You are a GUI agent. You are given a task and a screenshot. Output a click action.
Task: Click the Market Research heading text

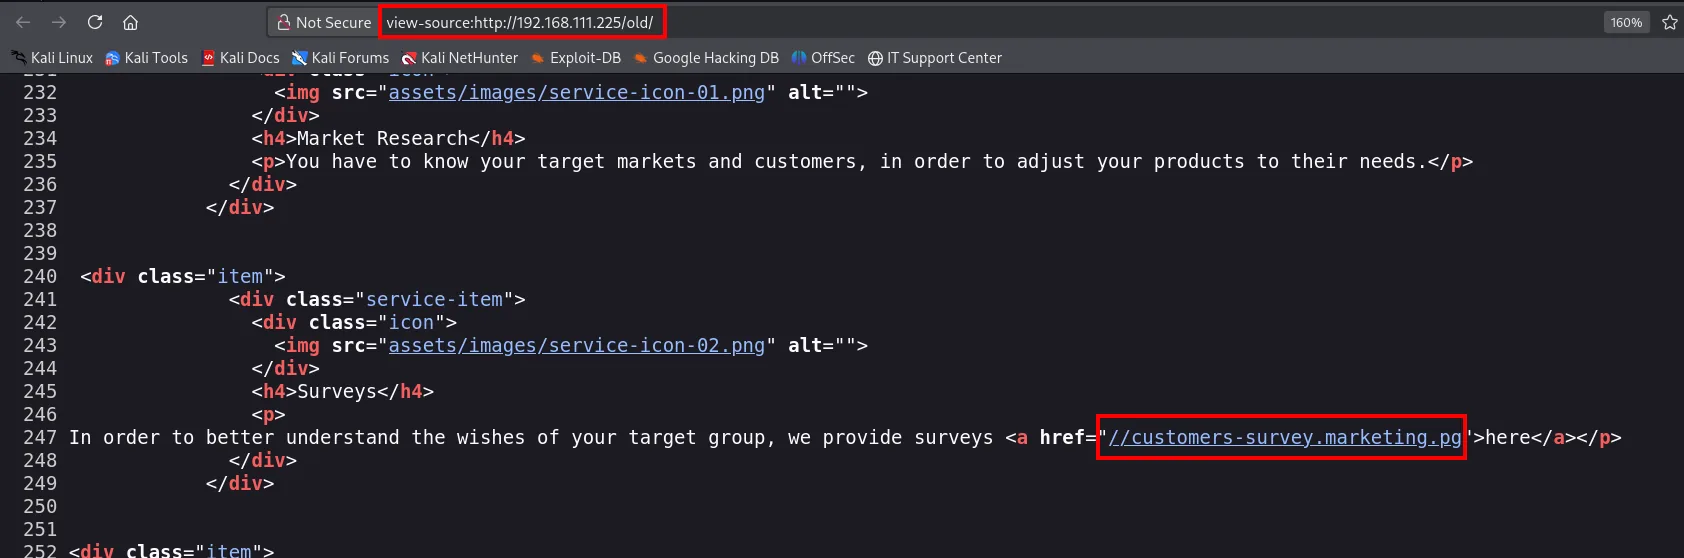[383, 138]
